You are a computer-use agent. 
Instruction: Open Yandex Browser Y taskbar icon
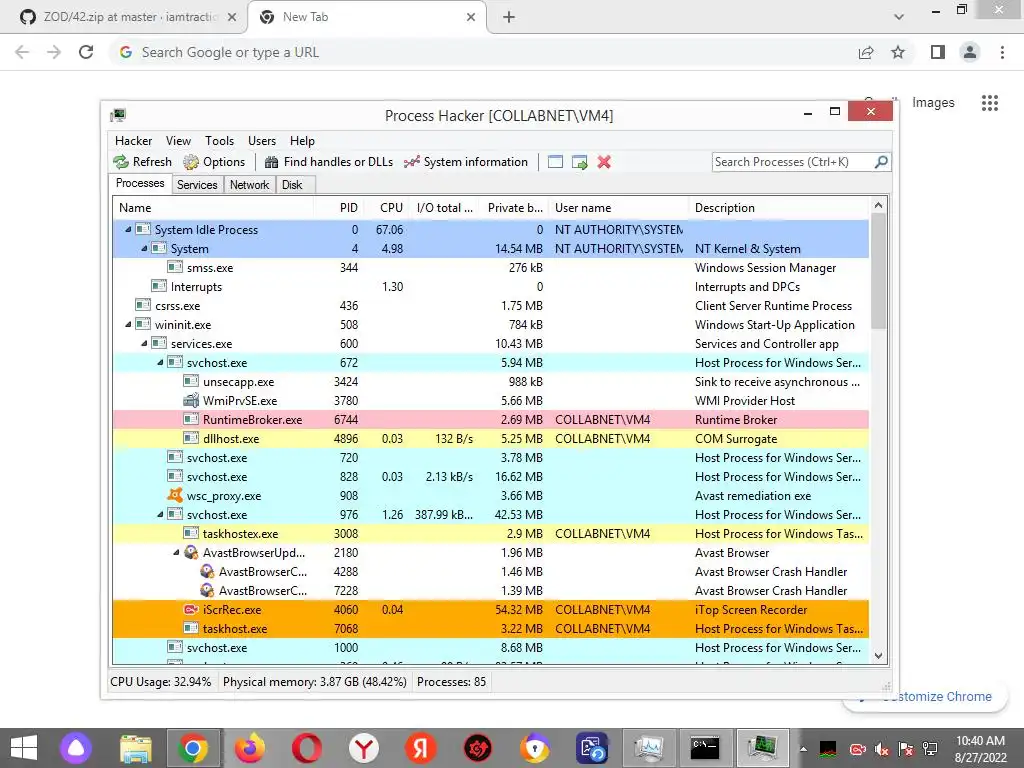[364, 748]
